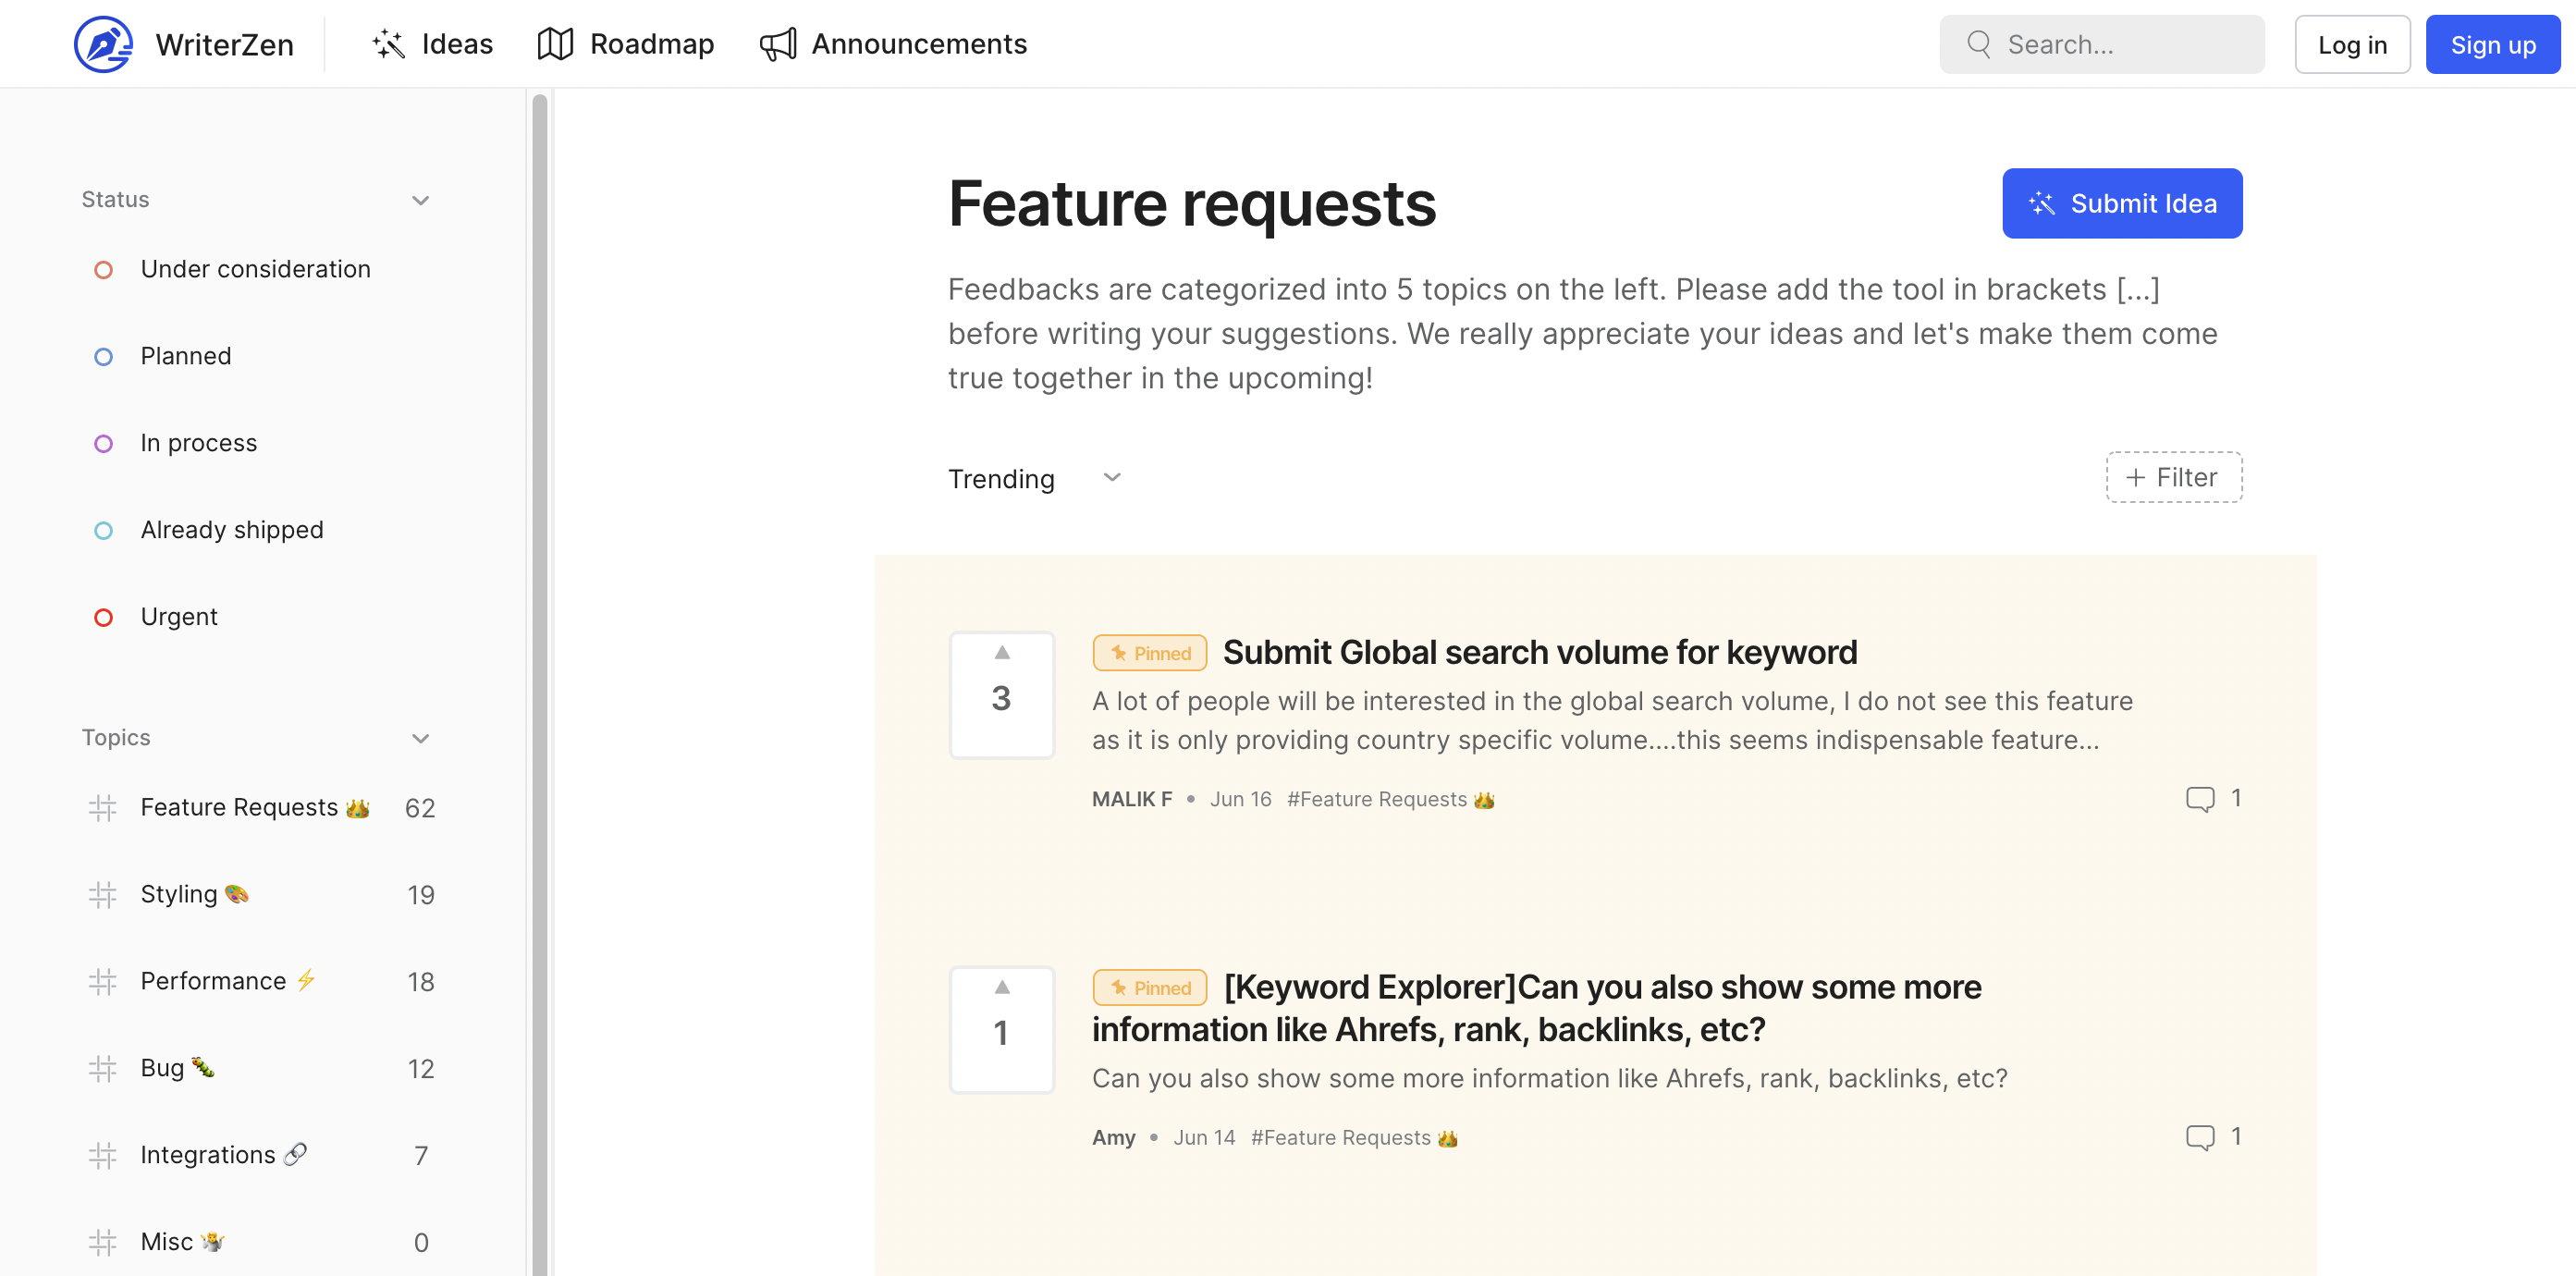Viewport: 2576px width, 1276px height.
Task: Click the WriterZen logo icon
Action: tap(103, 44)
